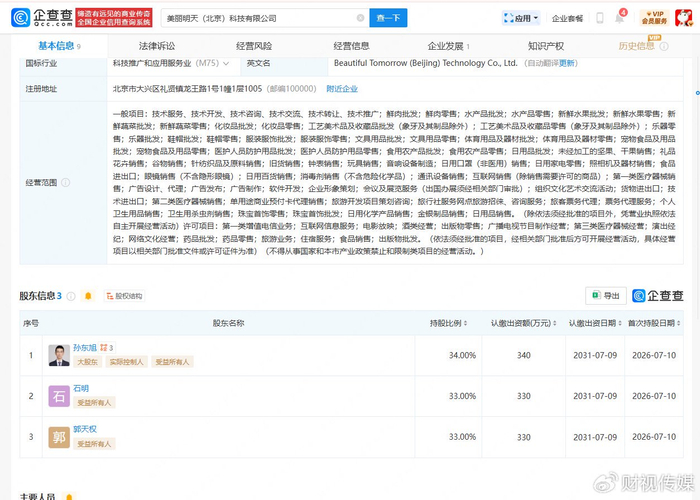
Task: Switch to 历史信息 tab
Action: [636, 46]
